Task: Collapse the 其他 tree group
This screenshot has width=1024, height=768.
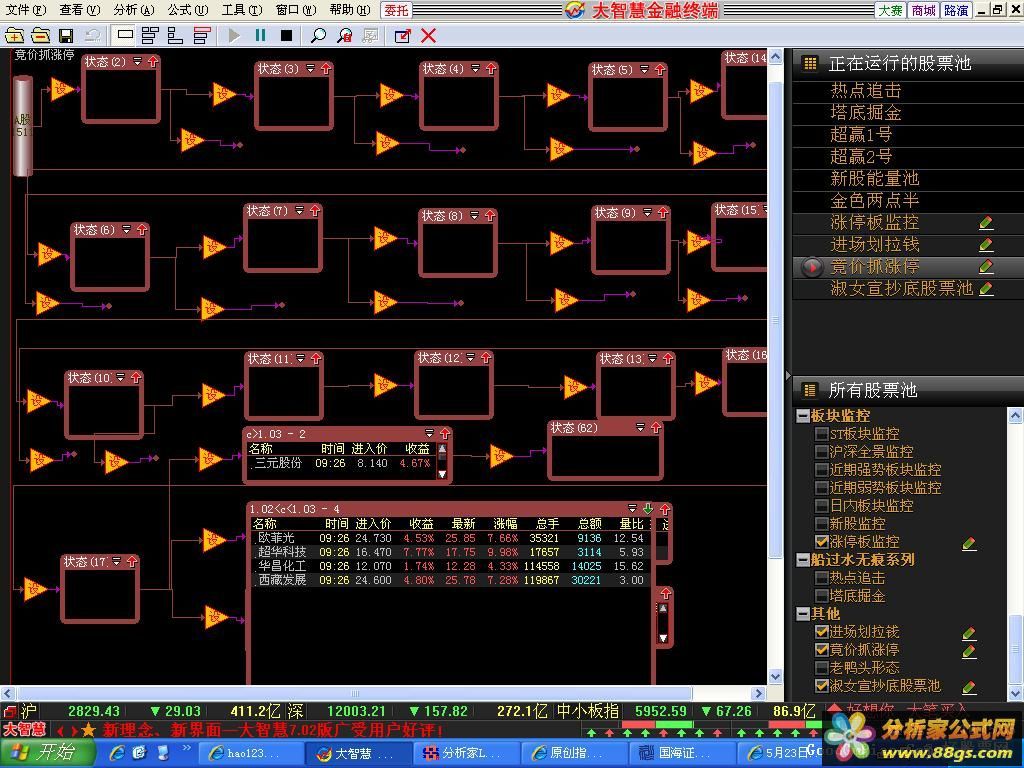Action: pos(803,614)
